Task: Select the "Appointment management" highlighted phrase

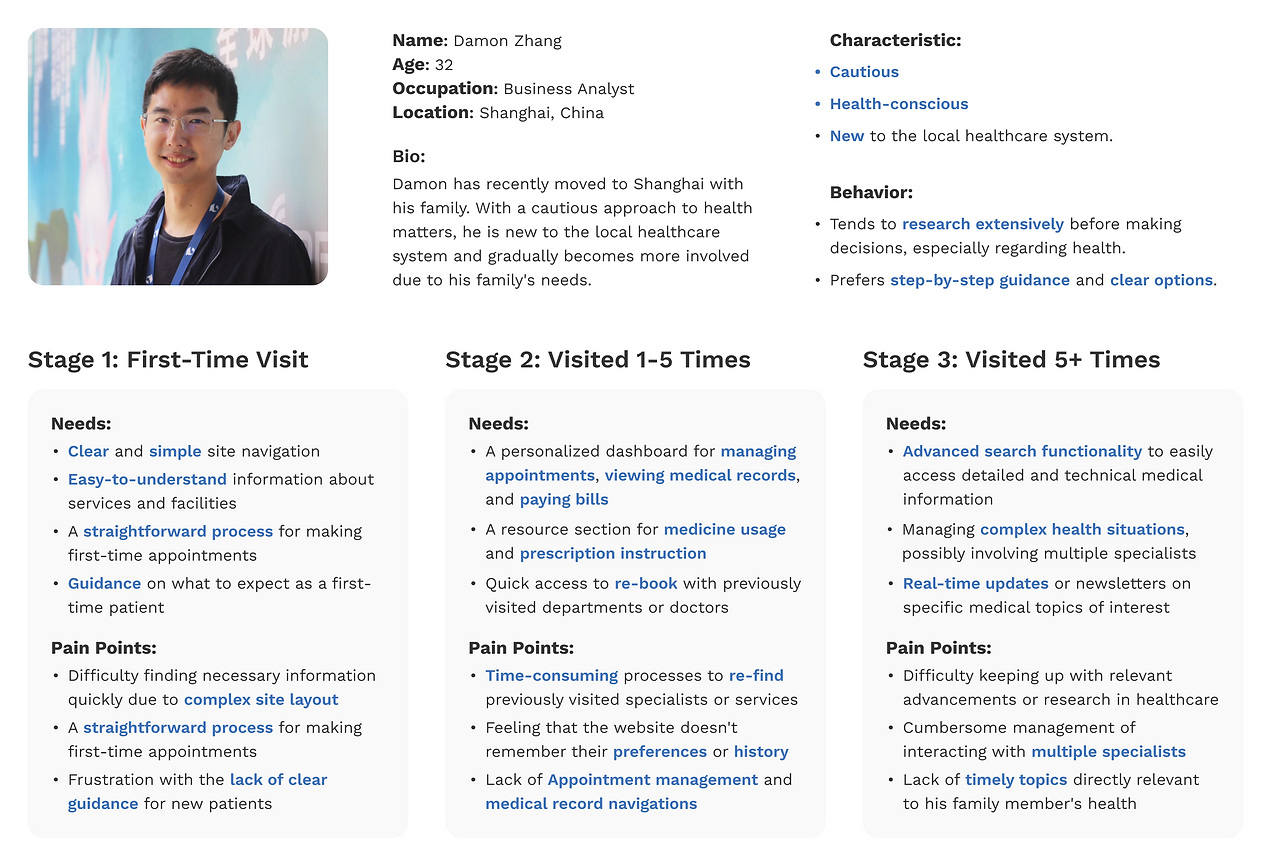Action: pyautogui.click(x=652, y=779)
